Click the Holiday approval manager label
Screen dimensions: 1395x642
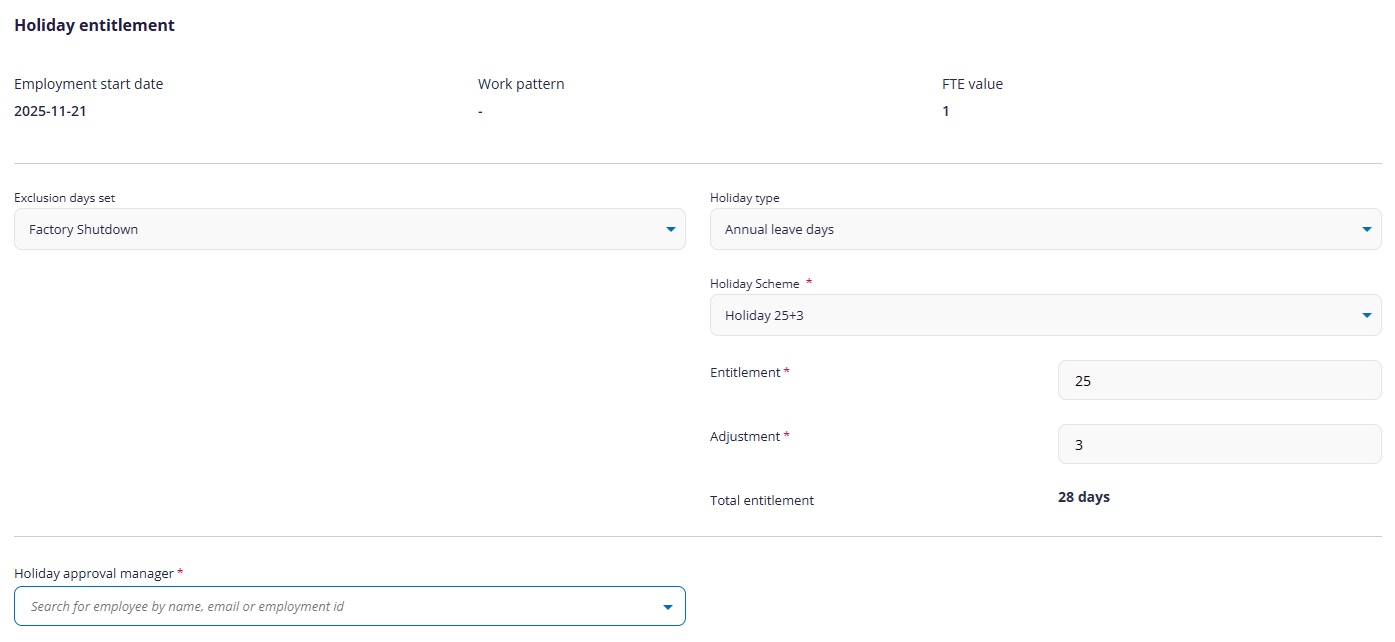[94, 573]
